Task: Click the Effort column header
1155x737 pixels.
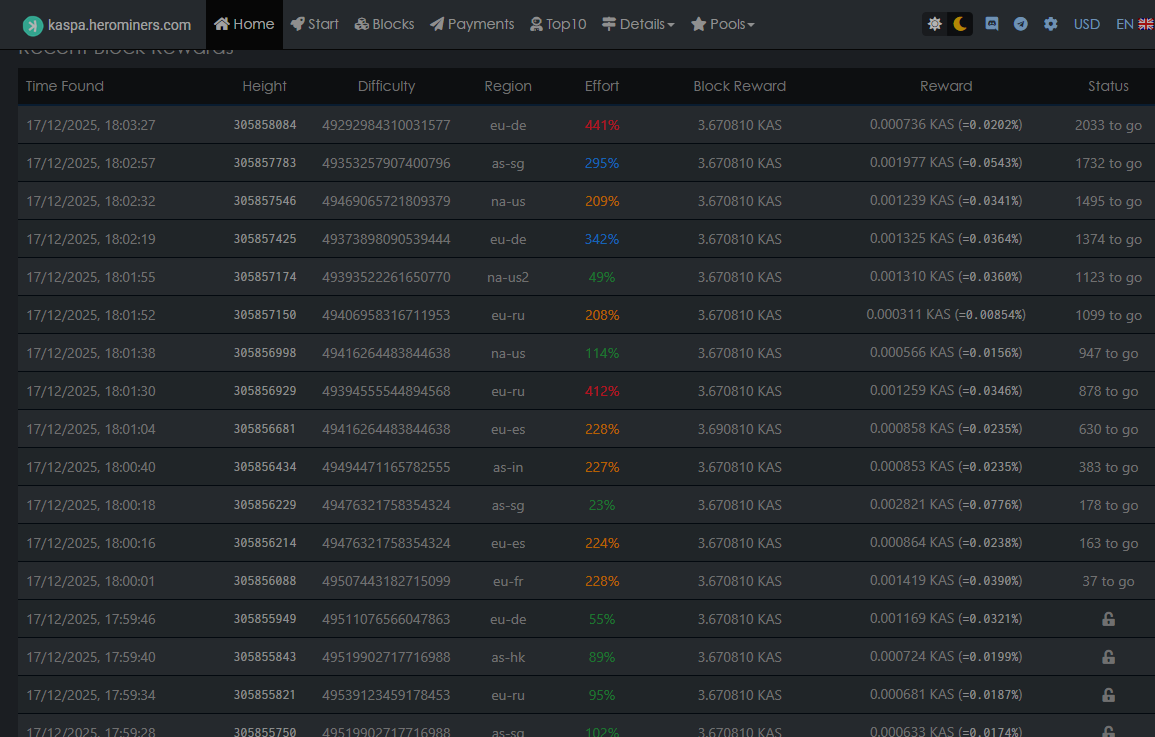Action: (x=602, y=86)
